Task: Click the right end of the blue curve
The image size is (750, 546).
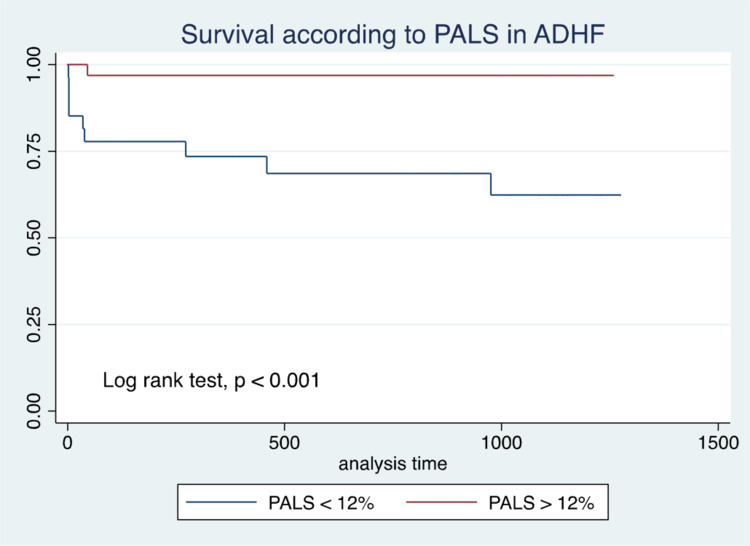Action: [620, 195]
